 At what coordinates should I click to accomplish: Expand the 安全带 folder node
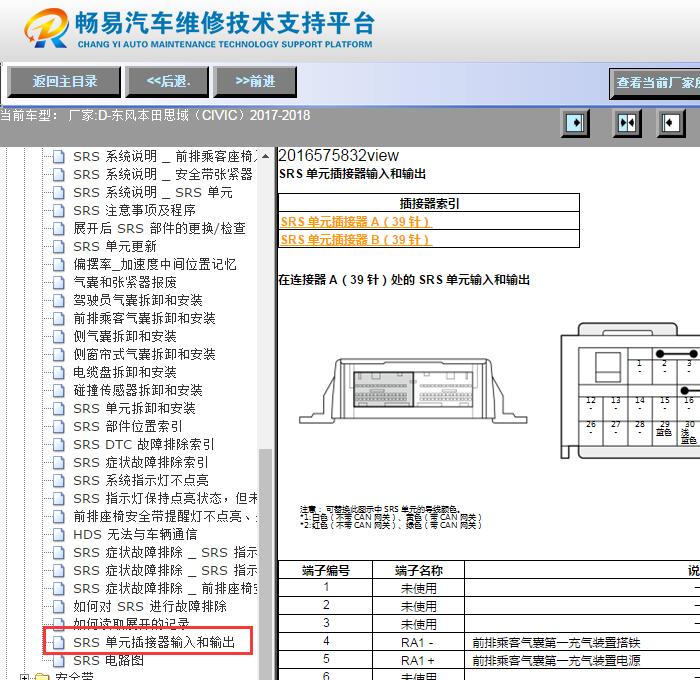(25, 677)
